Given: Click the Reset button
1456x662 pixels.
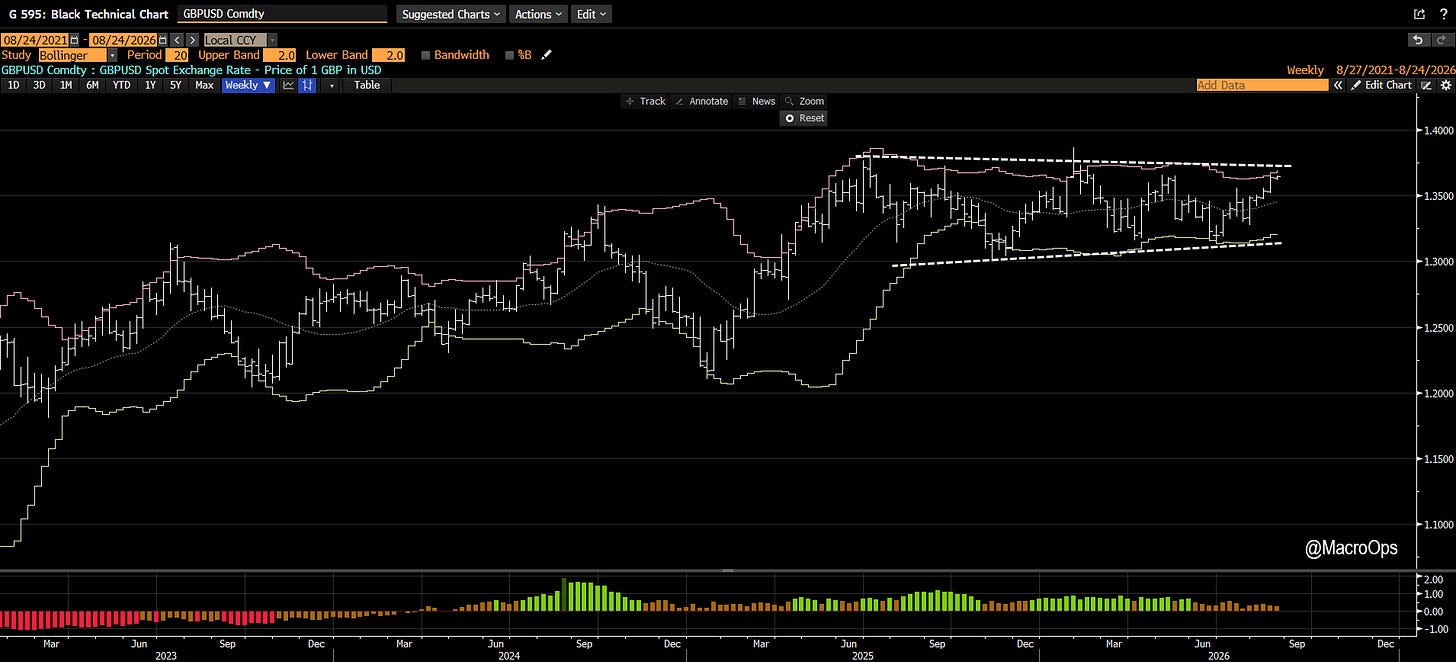Looking at the screenshot, I should pos(804,118).
